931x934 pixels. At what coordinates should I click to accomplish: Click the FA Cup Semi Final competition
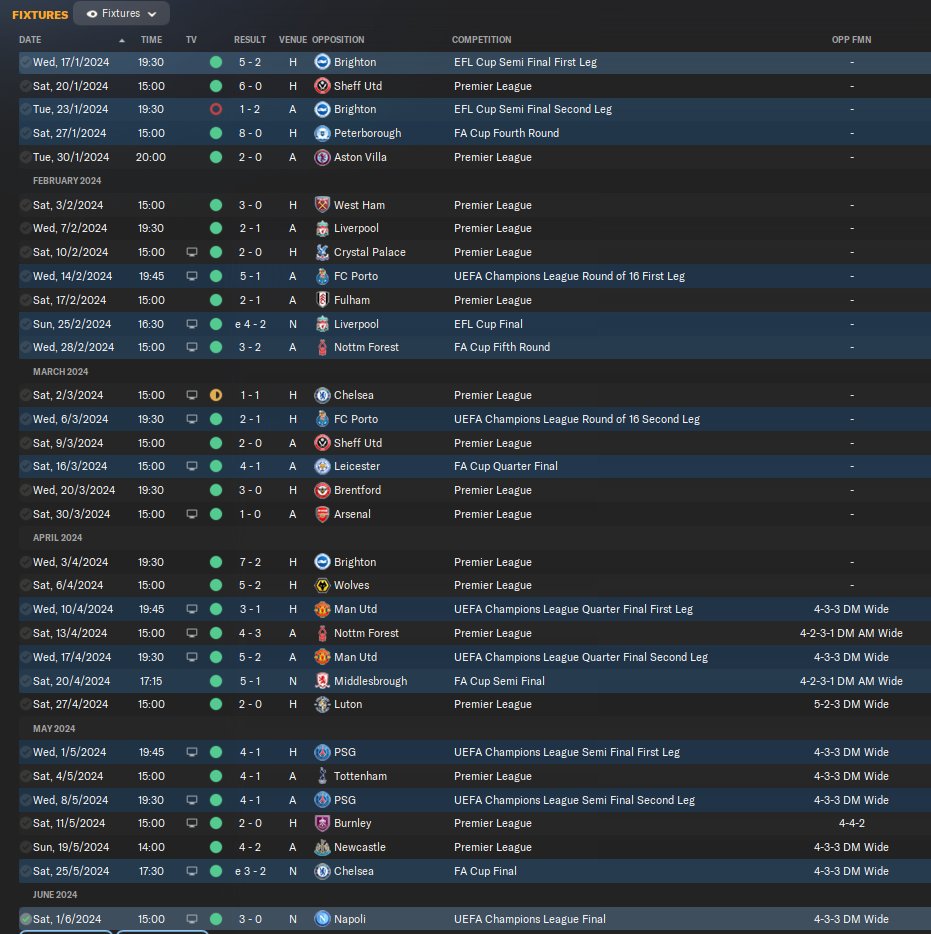point(499,681)
